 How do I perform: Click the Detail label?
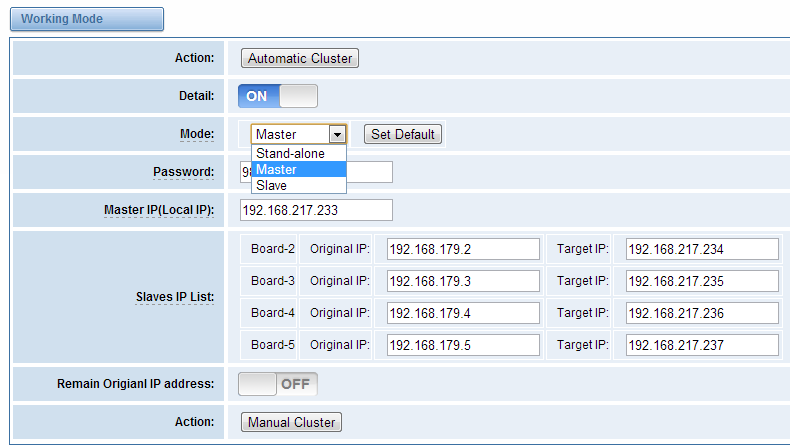coord(196,96)
